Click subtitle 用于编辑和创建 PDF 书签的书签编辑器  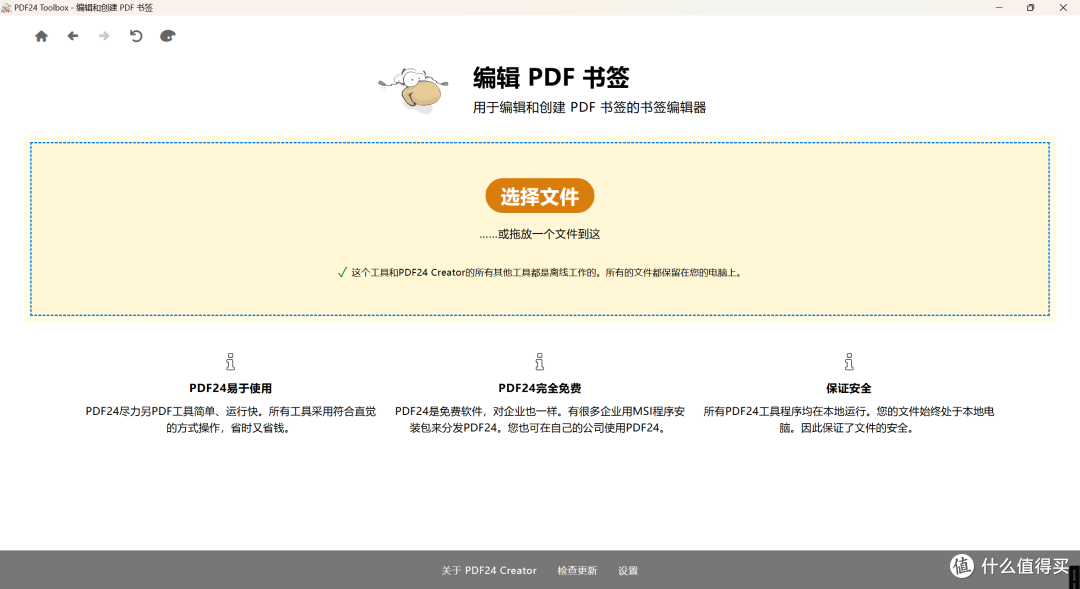click(x=590, y=107)
